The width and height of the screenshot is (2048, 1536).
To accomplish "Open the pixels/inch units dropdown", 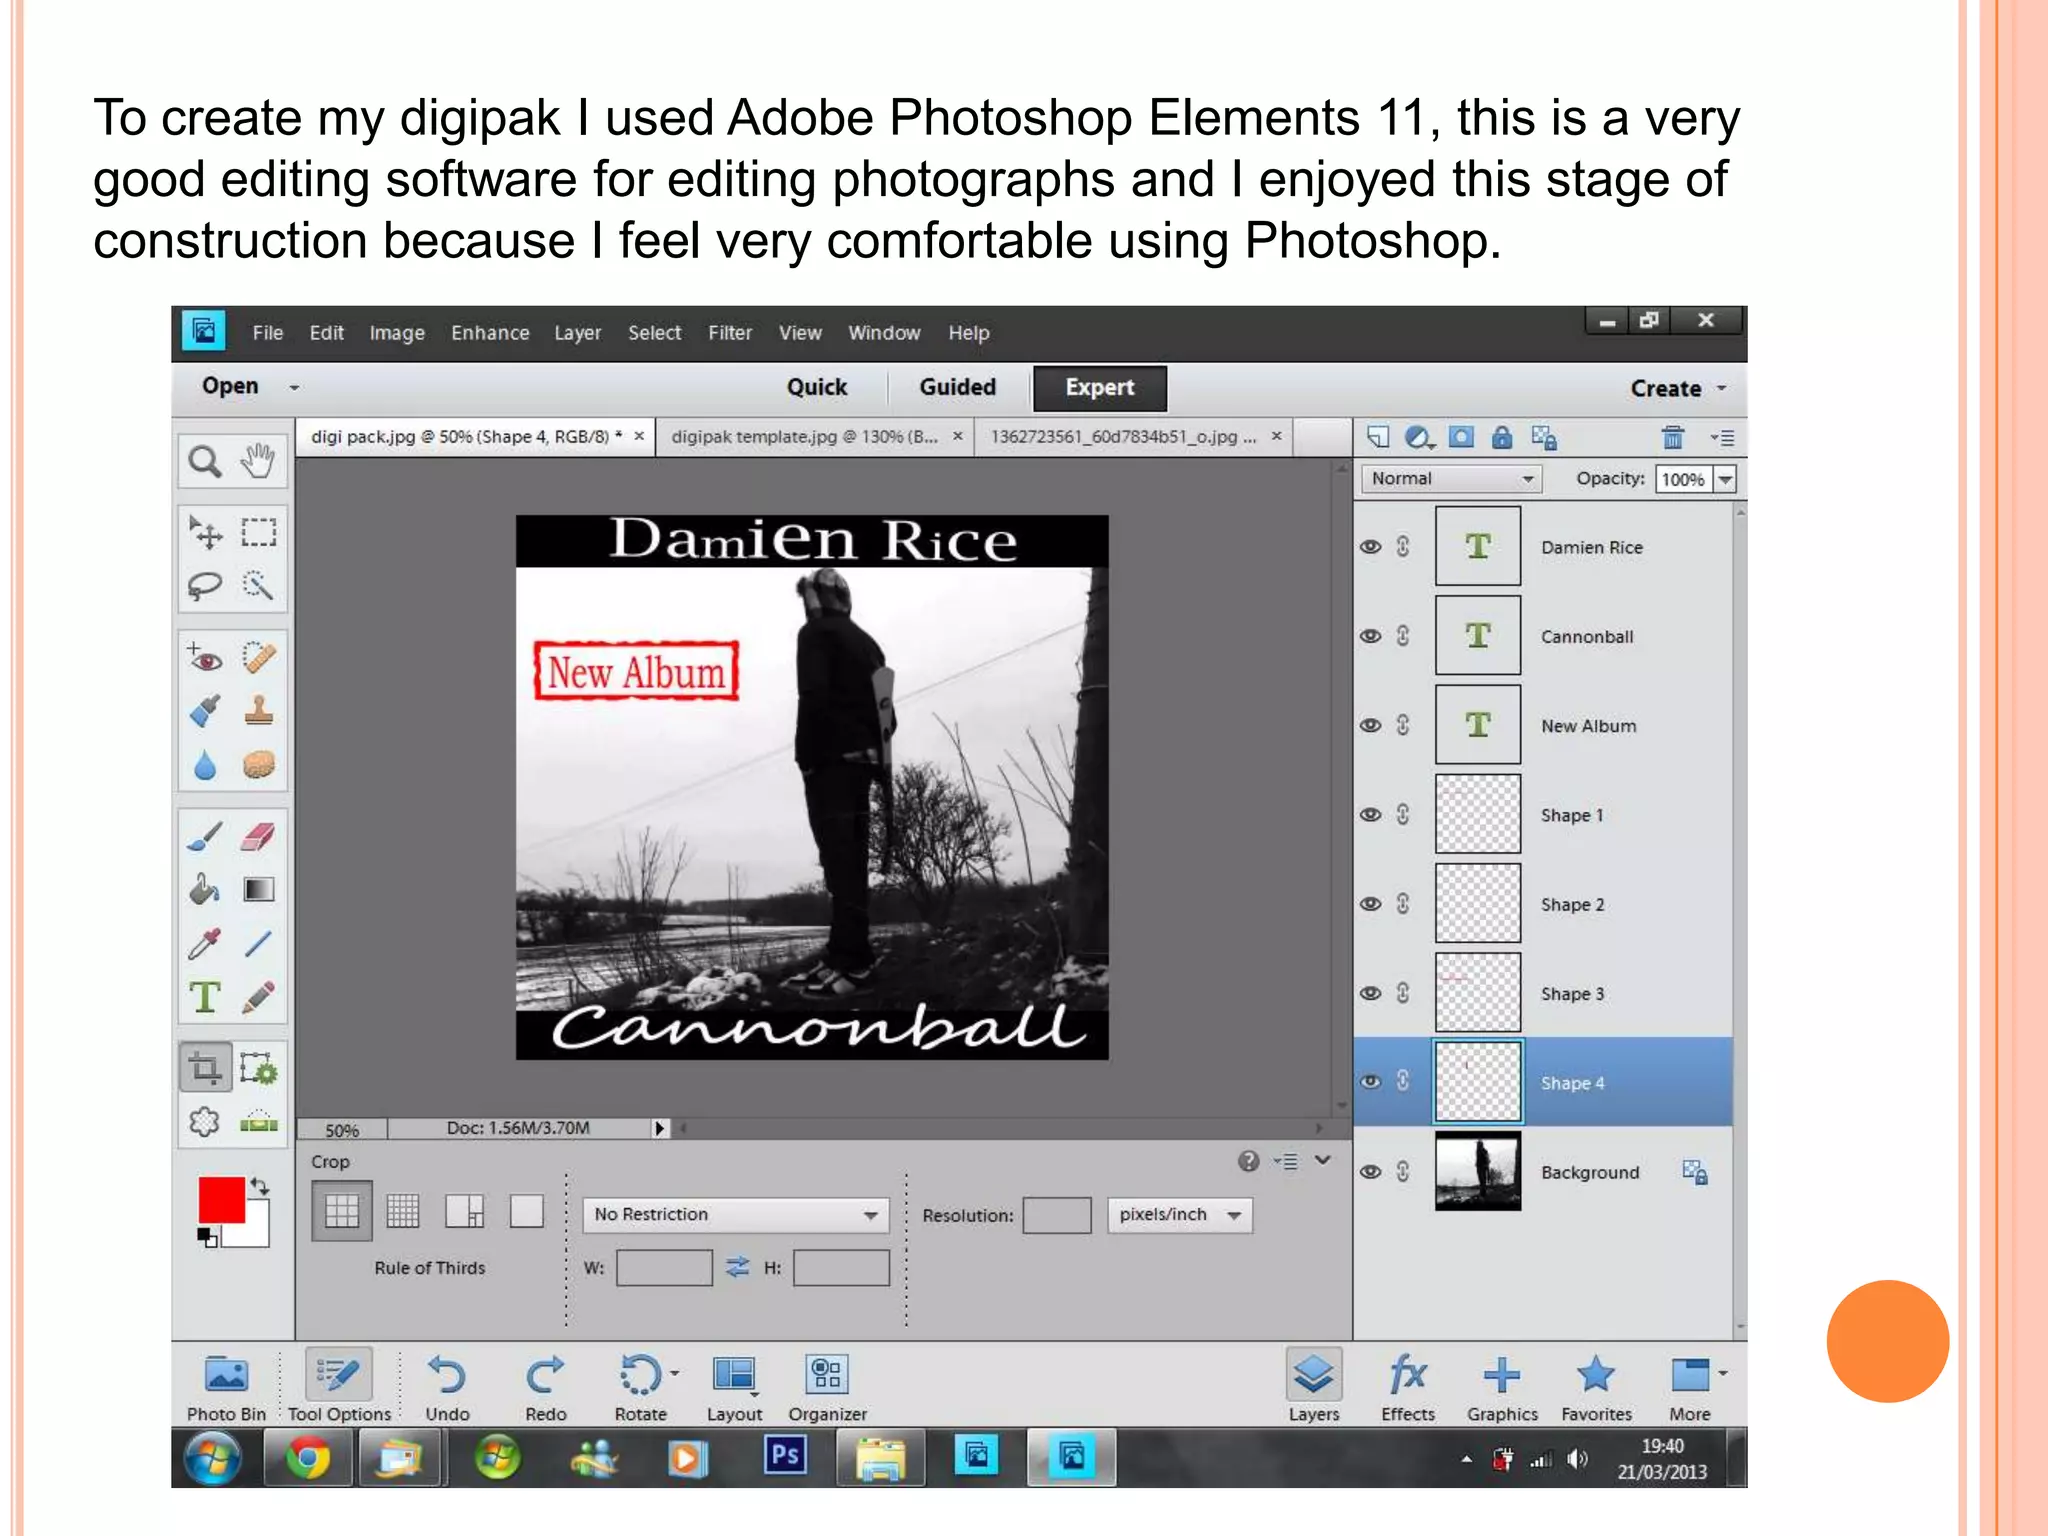I will [1179, 1214].
